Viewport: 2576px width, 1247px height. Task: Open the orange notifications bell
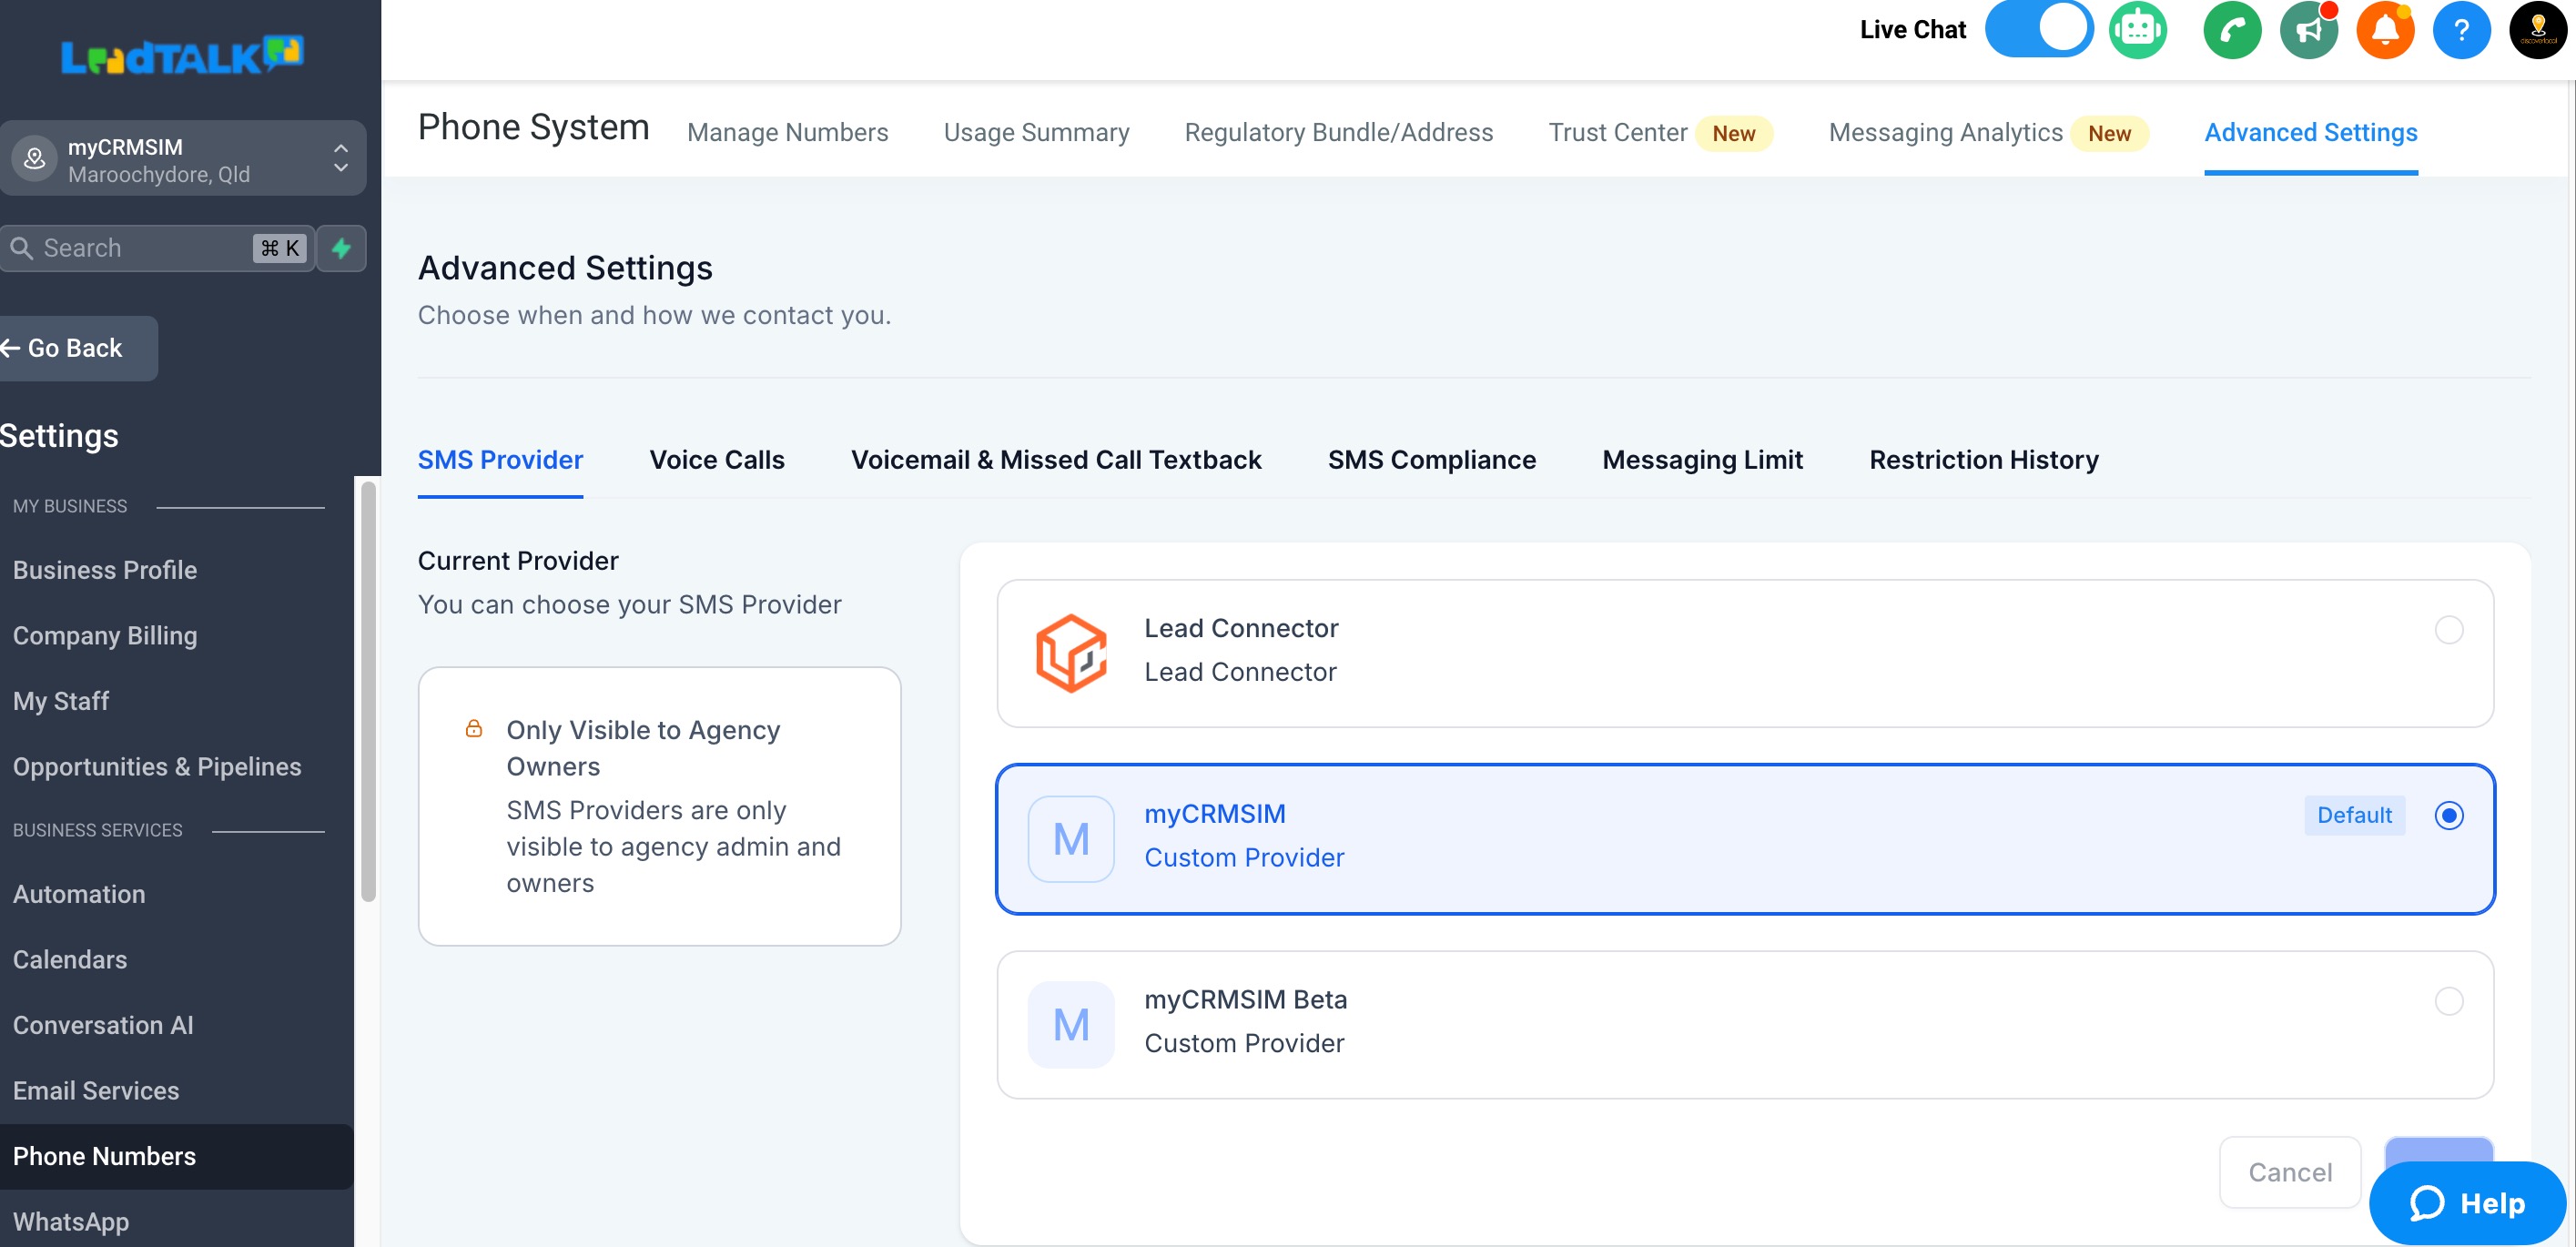click(2385, 30)
